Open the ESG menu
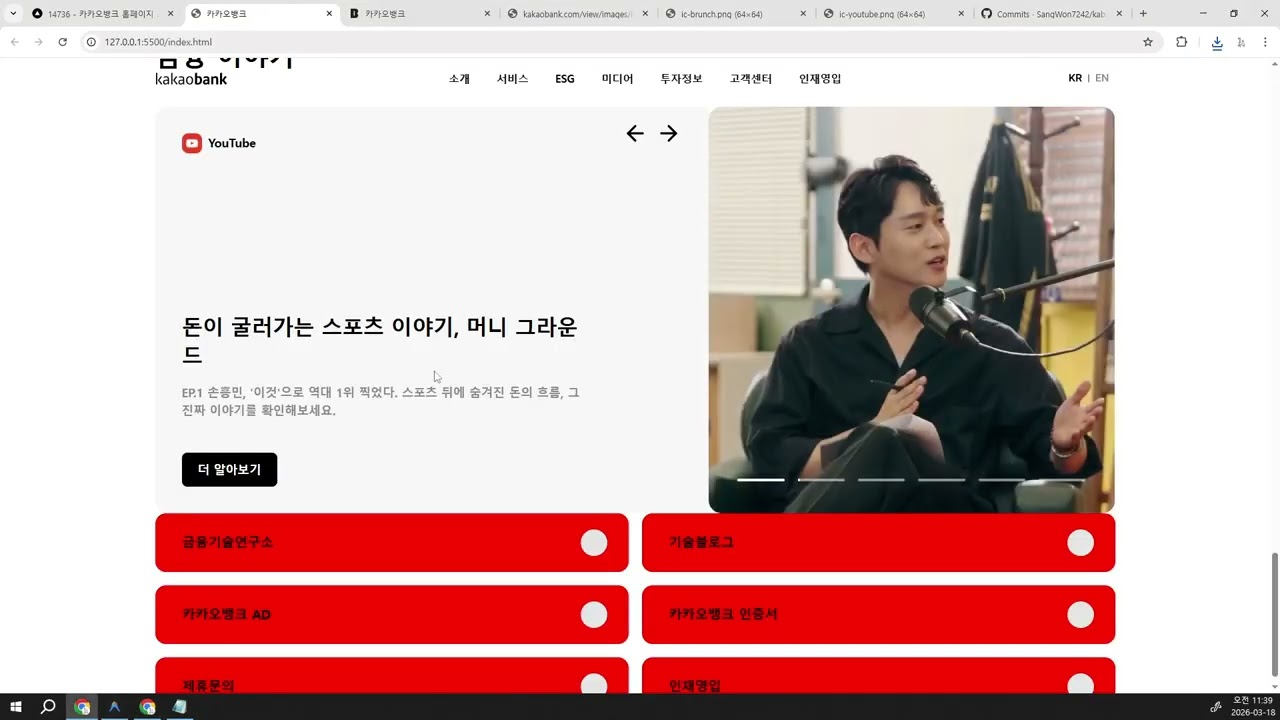 coord(565,79)
